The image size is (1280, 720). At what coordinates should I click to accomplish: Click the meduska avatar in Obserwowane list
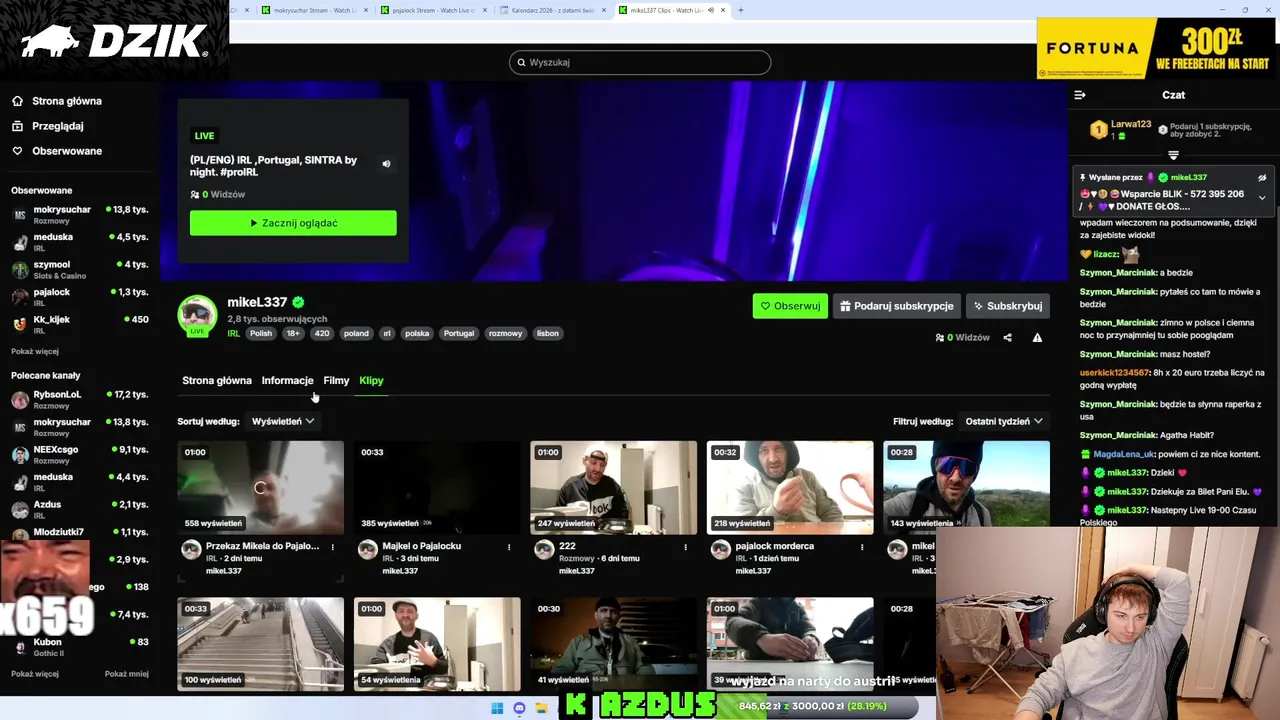click(x=20, y=243)
